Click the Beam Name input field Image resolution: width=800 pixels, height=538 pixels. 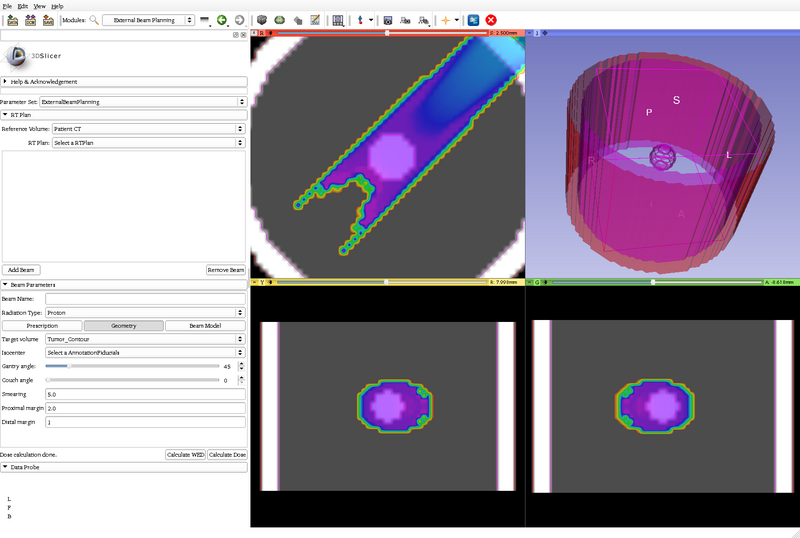pyautogui.click(x=145, y=299)
